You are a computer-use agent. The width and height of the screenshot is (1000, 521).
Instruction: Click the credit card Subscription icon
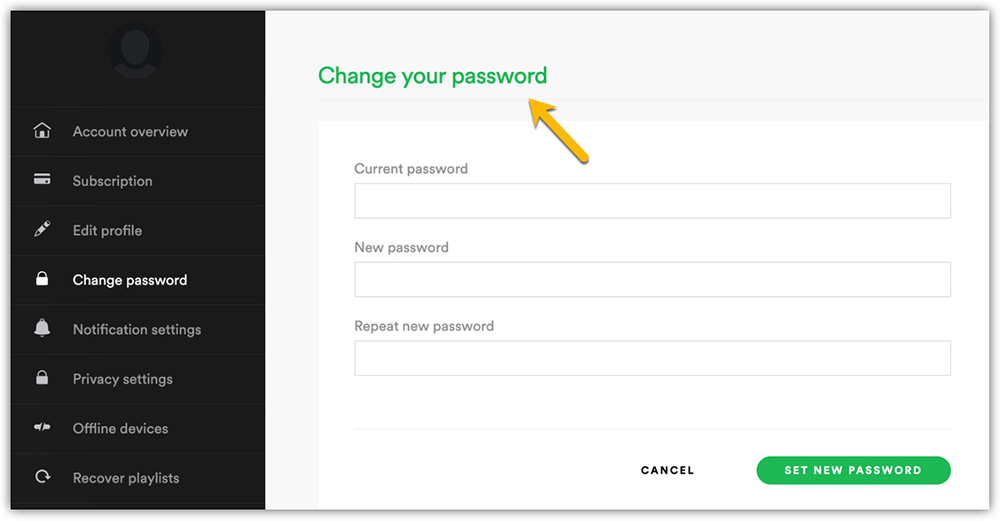pyautogui.click(x=42, y=180)
